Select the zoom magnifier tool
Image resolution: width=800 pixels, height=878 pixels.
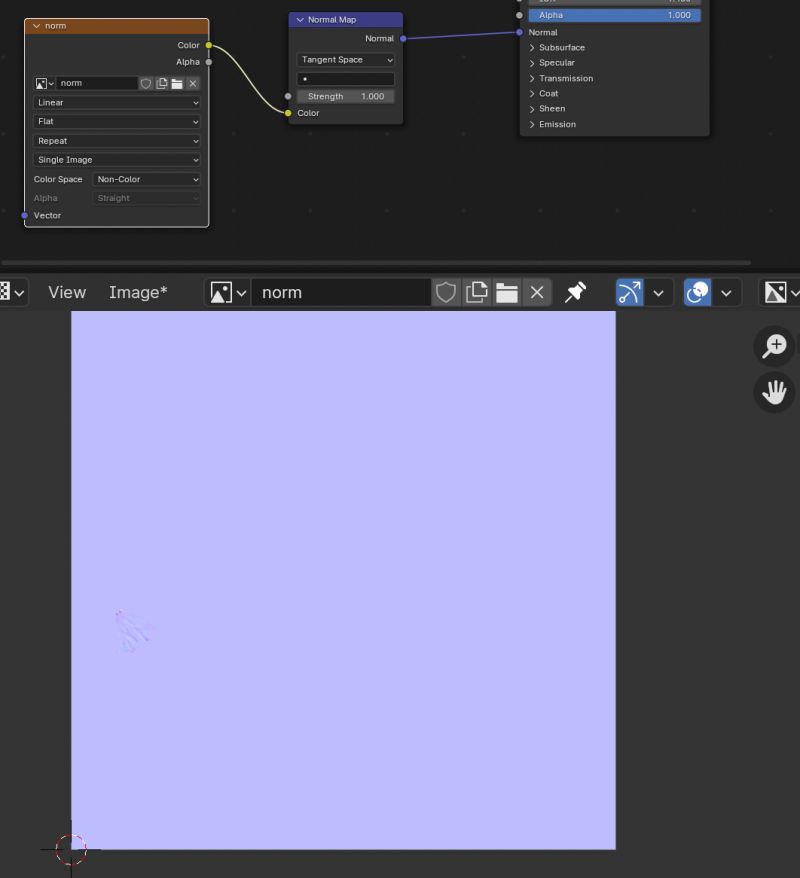point(773,346)
